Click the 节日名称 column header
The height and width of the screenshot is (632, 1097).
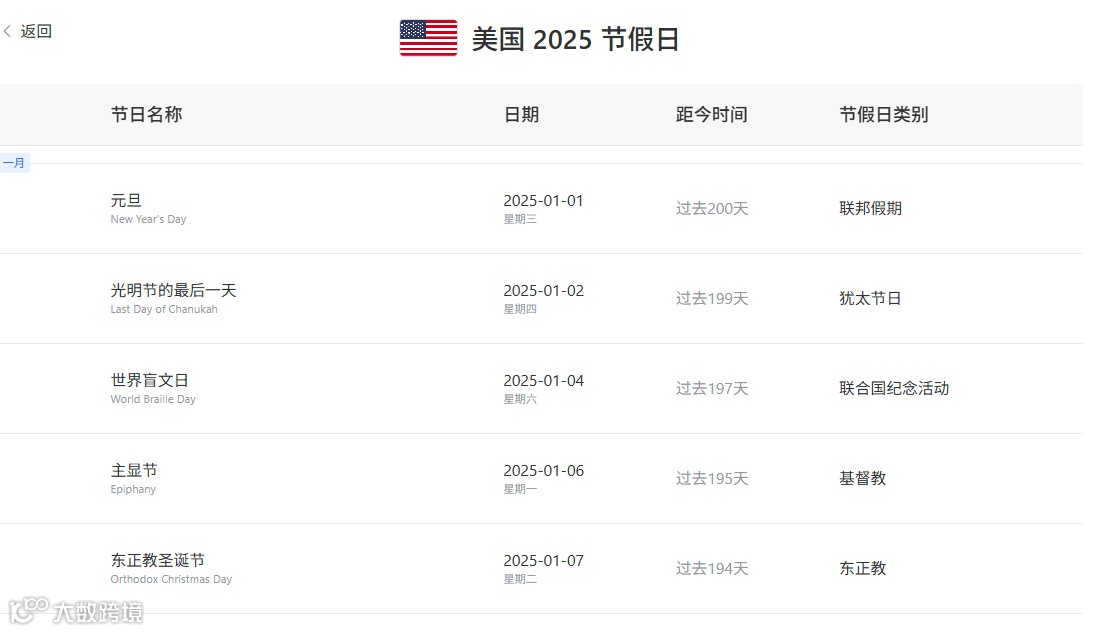click(x=146, y=114)
